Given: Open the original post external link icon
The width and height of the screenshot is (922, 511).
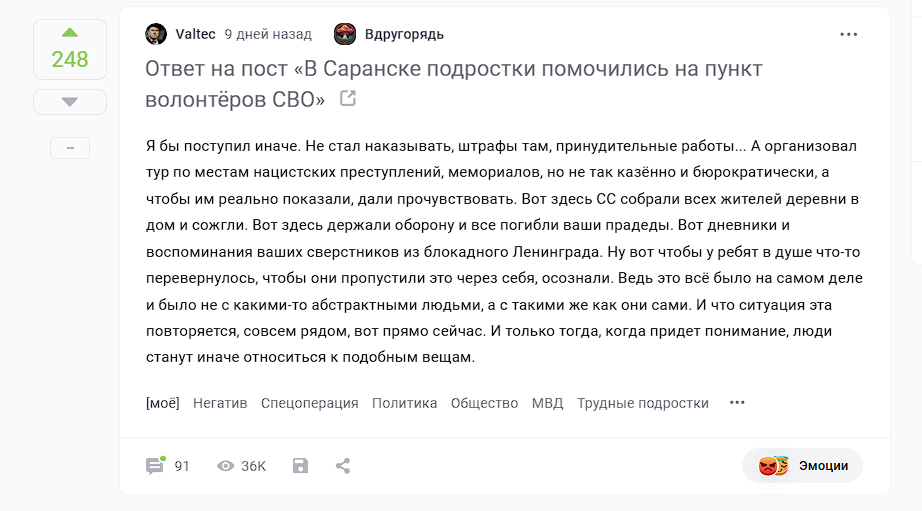Looking at the screenshot, I should 348,98.
